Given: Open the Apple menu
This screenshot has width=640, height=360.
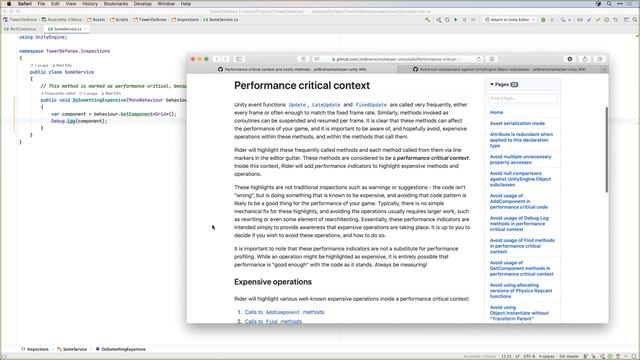Looking at the screenshot, I should (x=9, y=4).
